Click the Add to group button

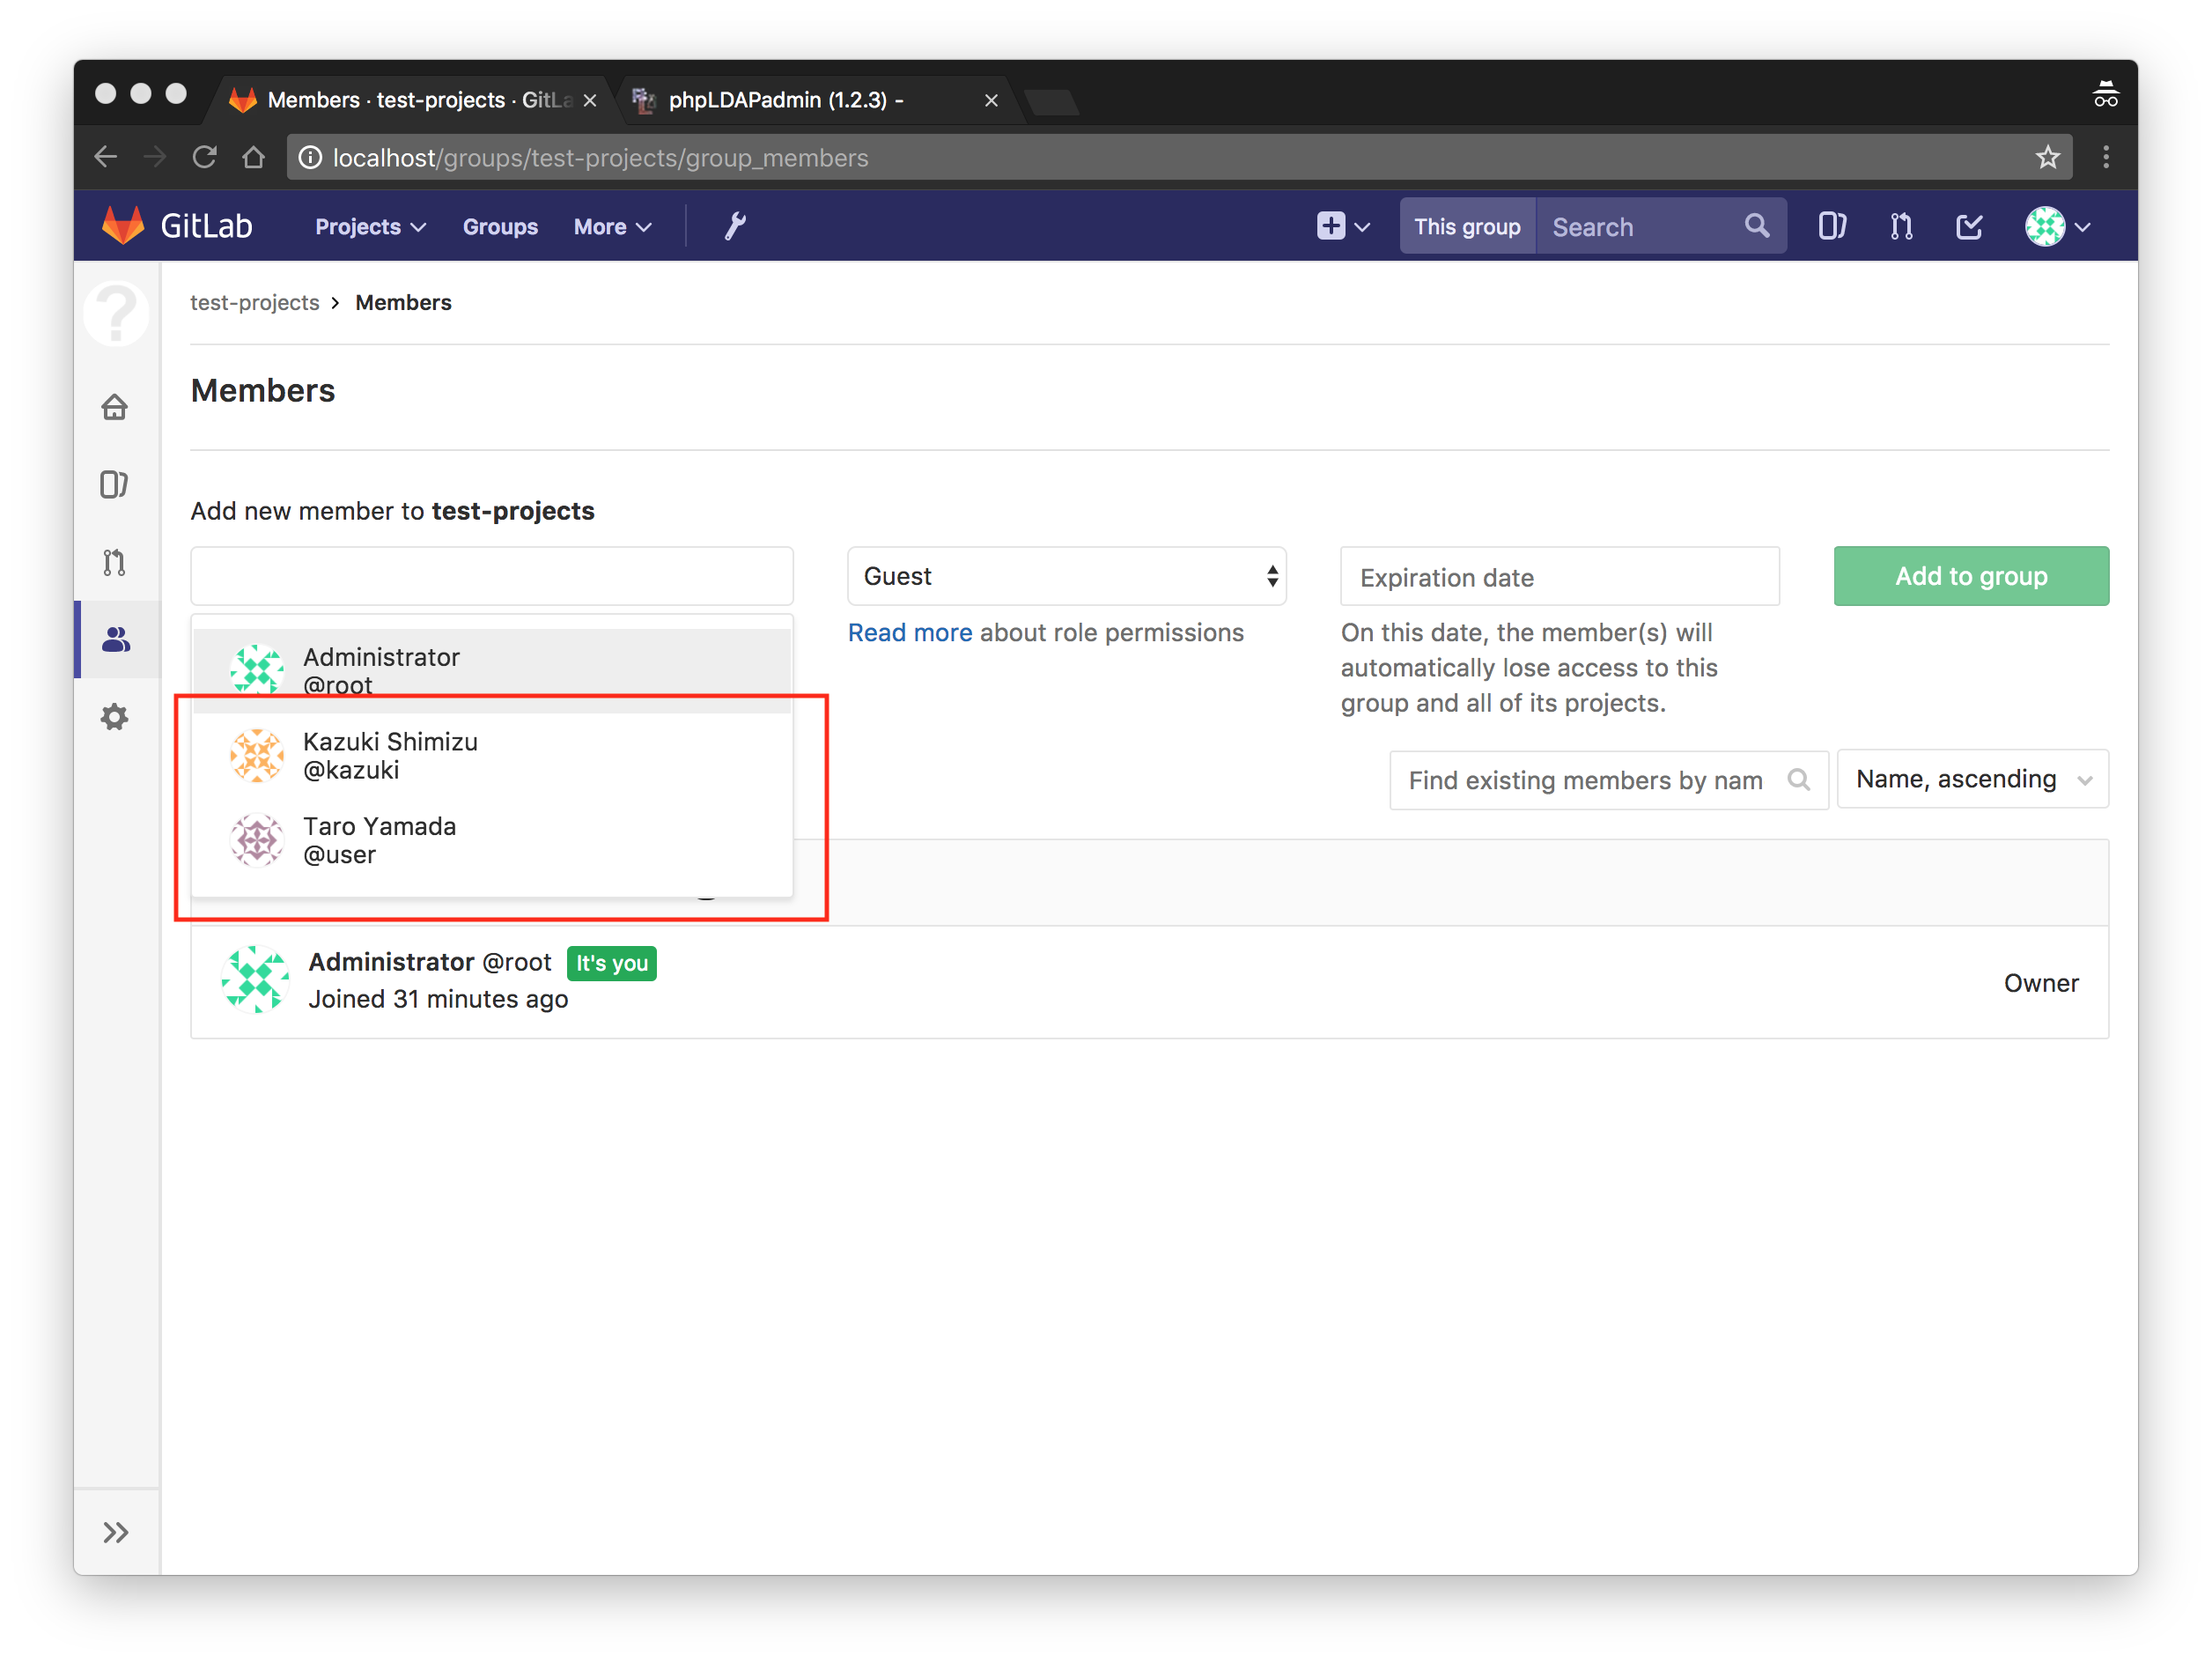[1970, 576]
